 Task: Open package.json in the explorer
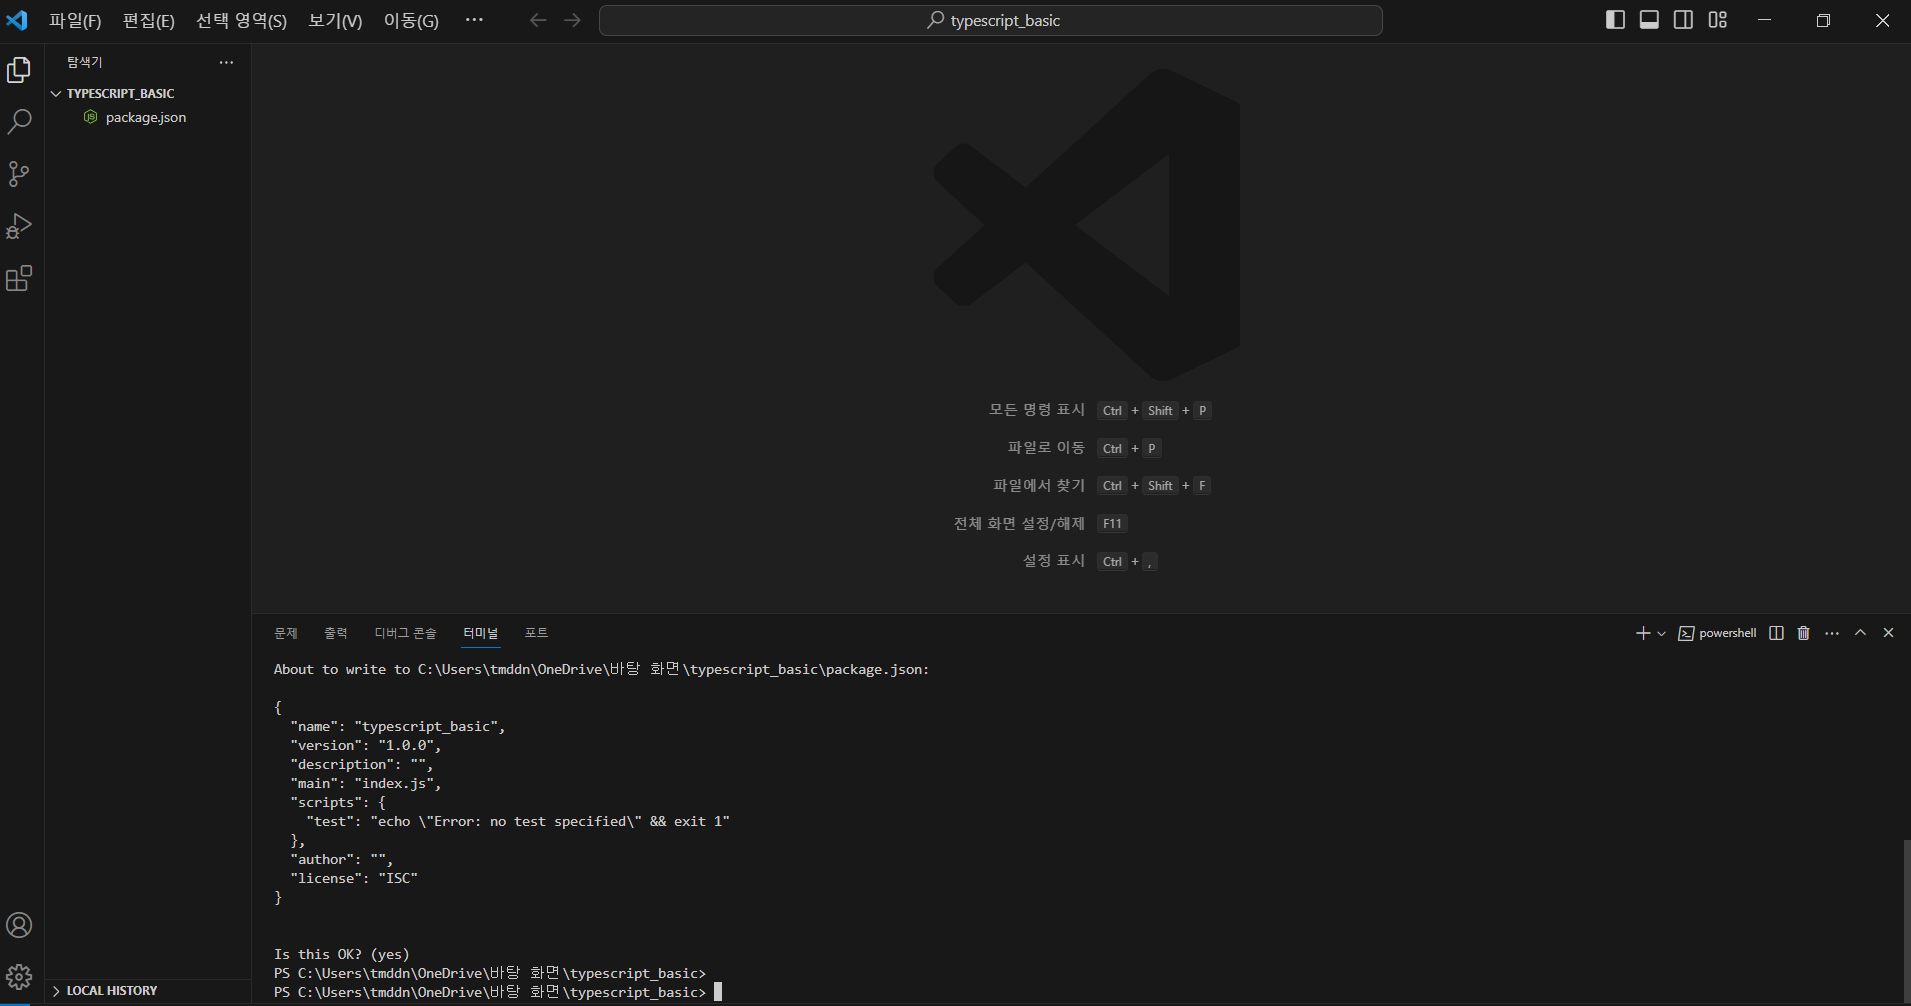pyautogui.click(x=146, y=117)
